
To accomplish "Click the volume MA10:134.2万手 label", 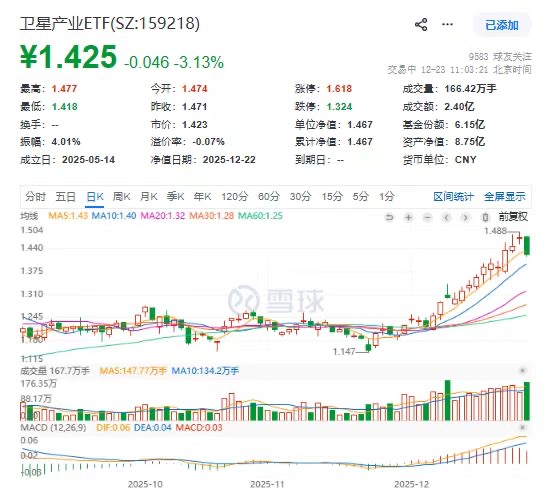I will (x=205, y=371).
